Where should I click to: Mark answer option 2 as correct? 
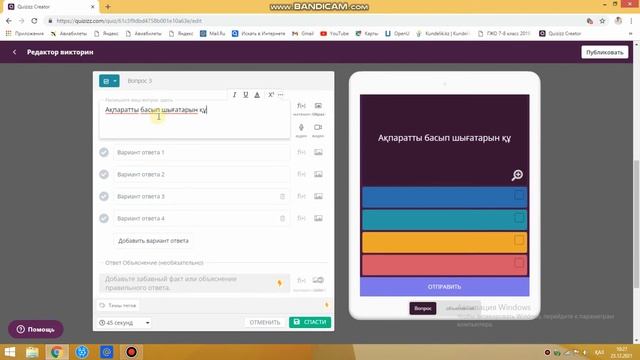coord(104,174)
